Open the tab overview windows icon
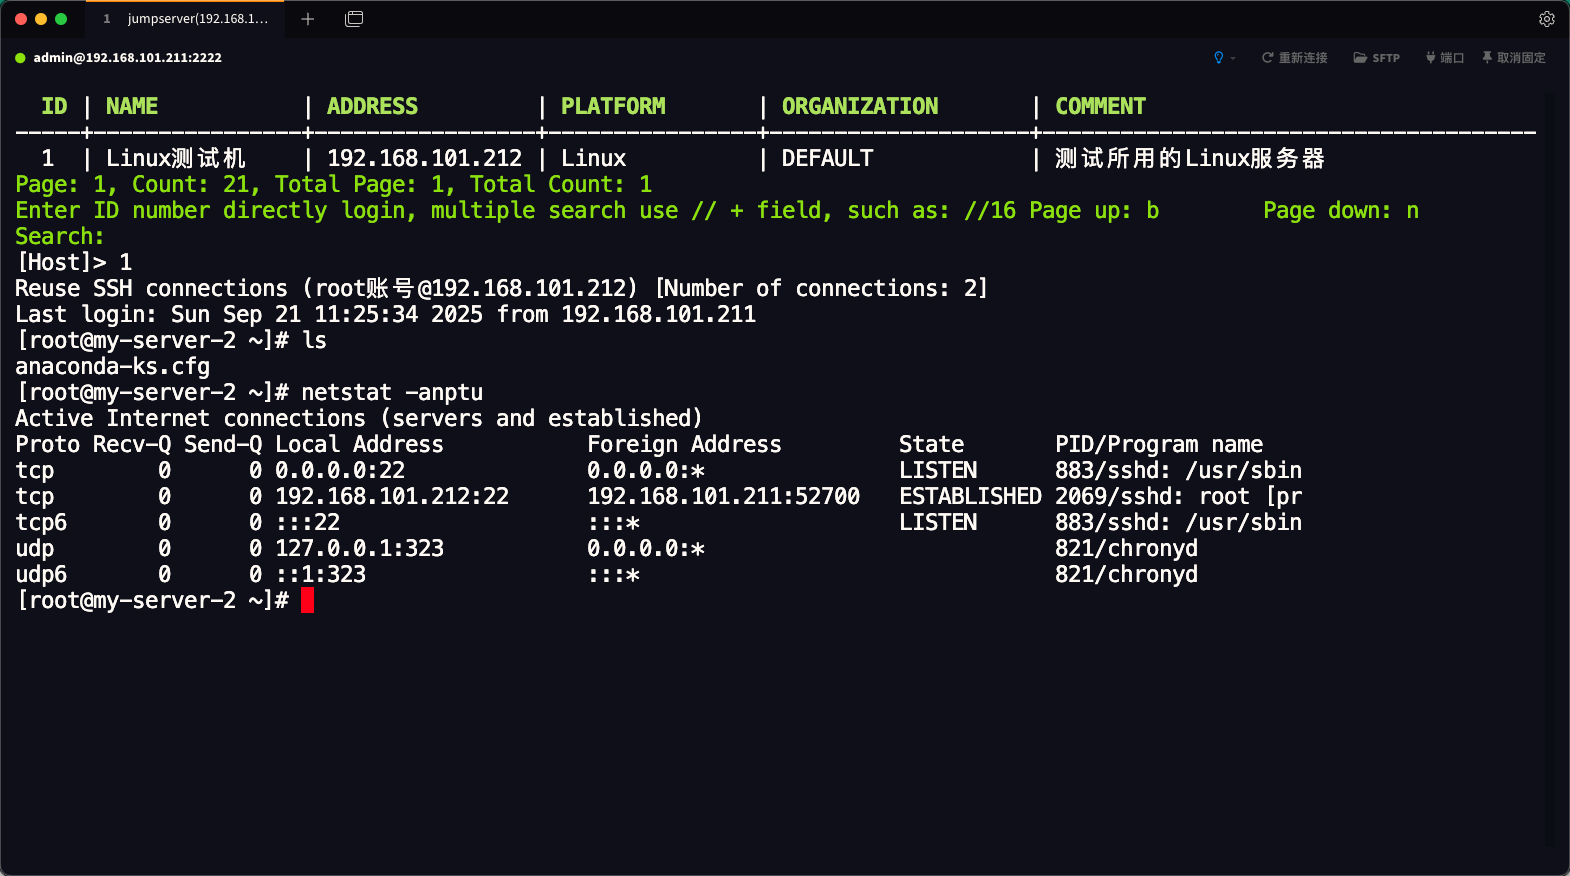 click(354, 19)
